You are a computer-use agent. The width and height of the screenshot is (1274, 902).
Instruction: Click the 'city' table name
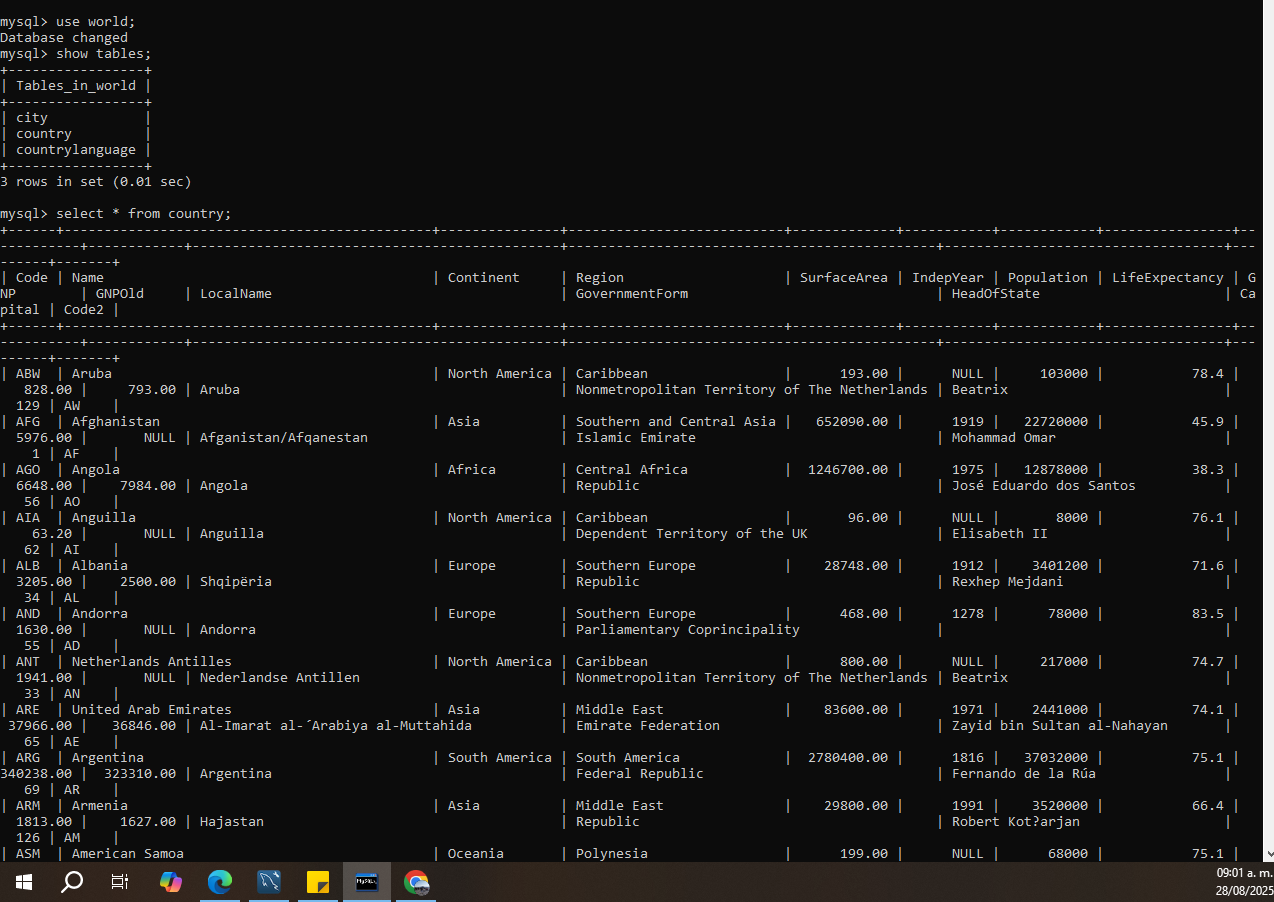pyautogui.click(x=32, y=118)
